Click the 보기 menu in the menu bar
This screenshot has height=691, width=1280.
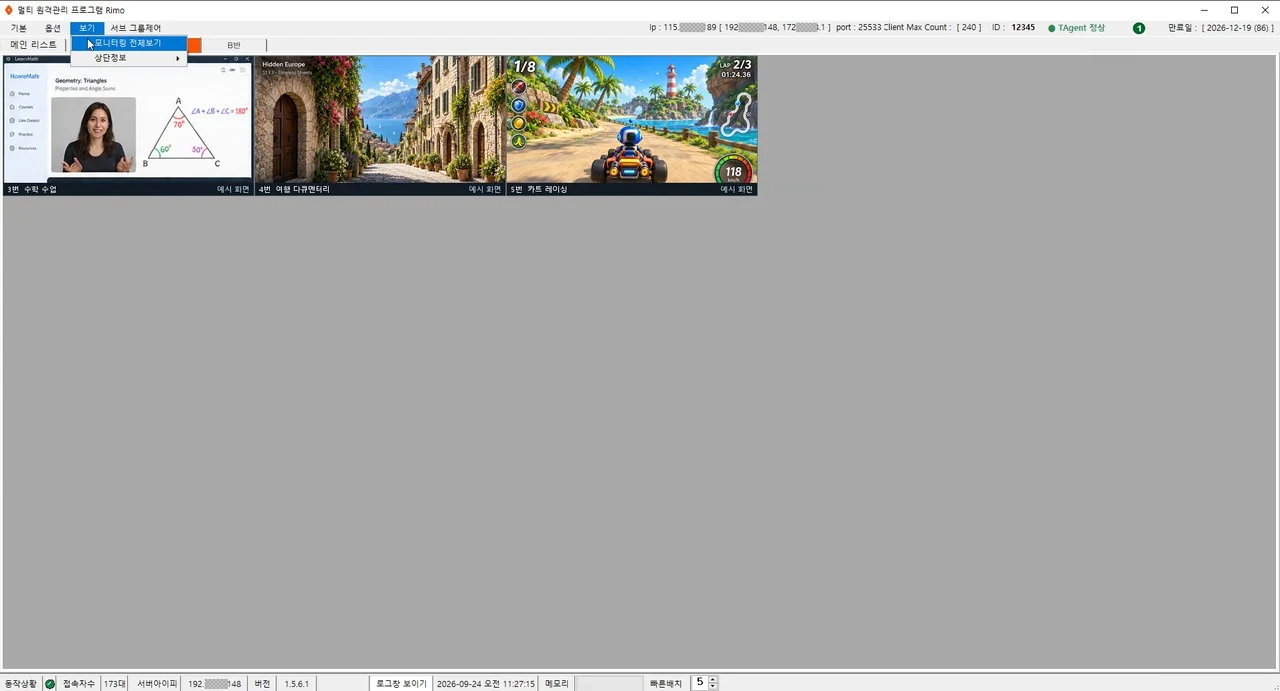[87, 28]
